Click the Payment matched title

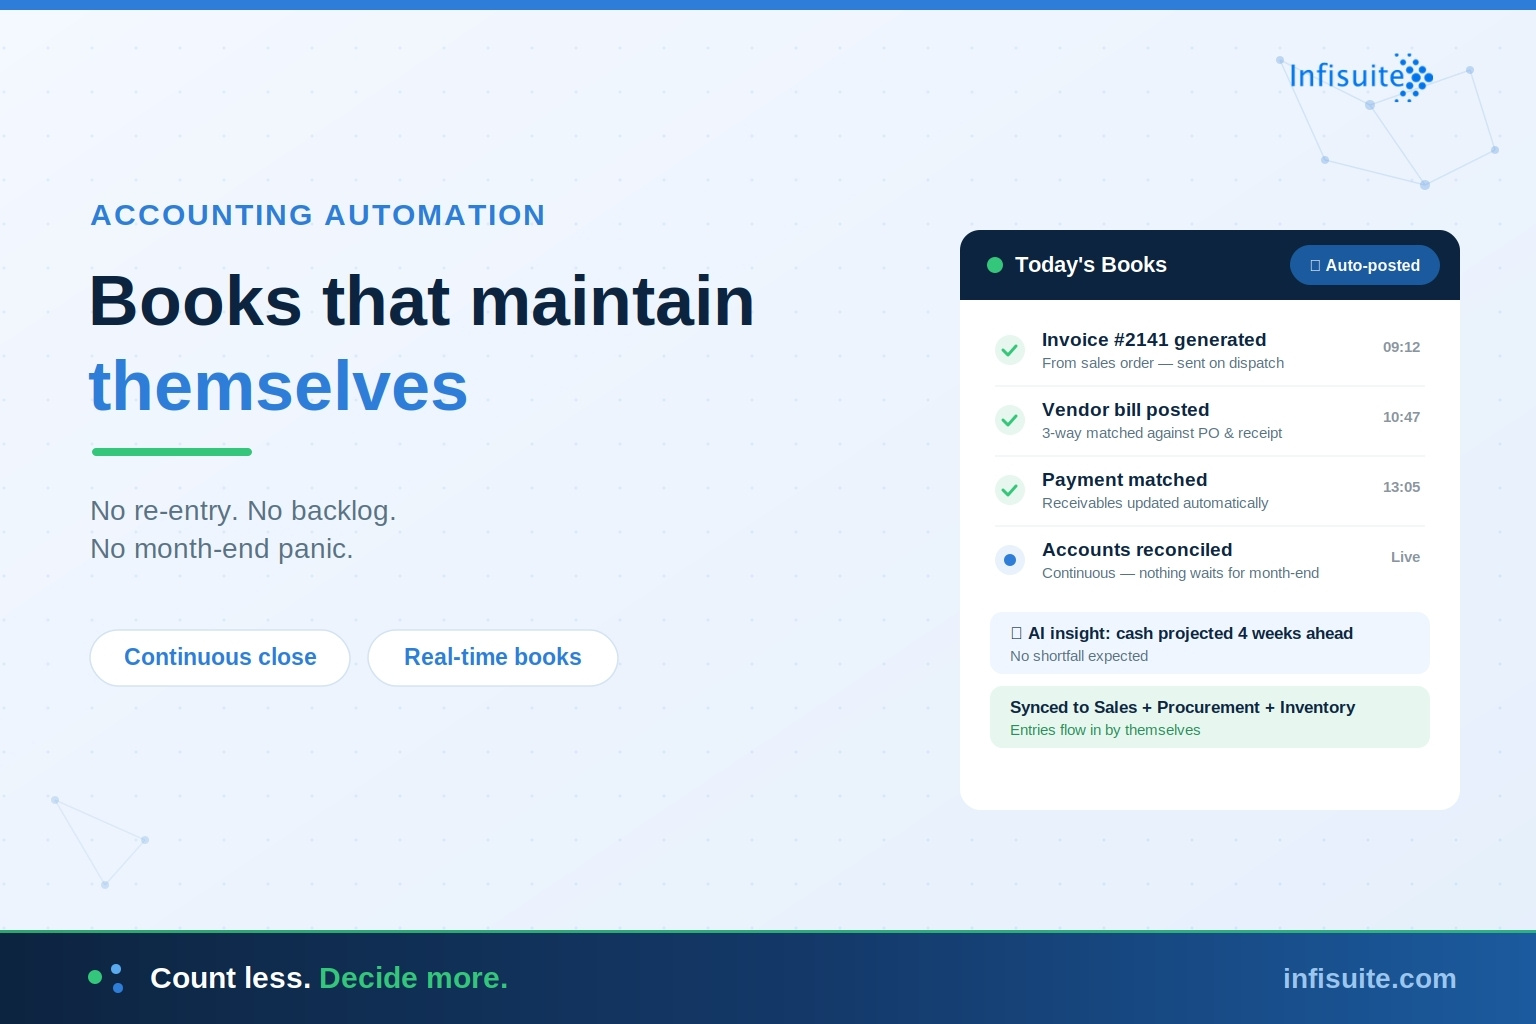(x=1125, y=480)
